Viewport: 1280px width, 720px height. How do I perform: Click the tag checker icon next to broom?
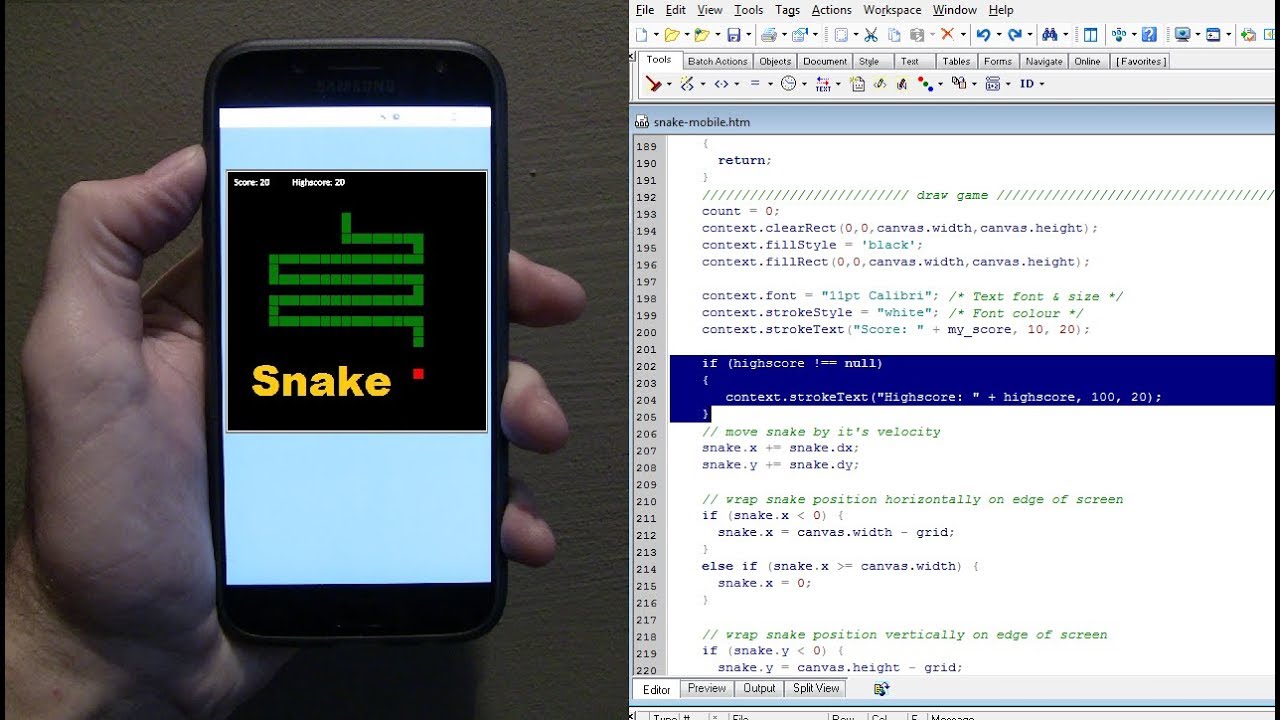(x=687, y=84)
